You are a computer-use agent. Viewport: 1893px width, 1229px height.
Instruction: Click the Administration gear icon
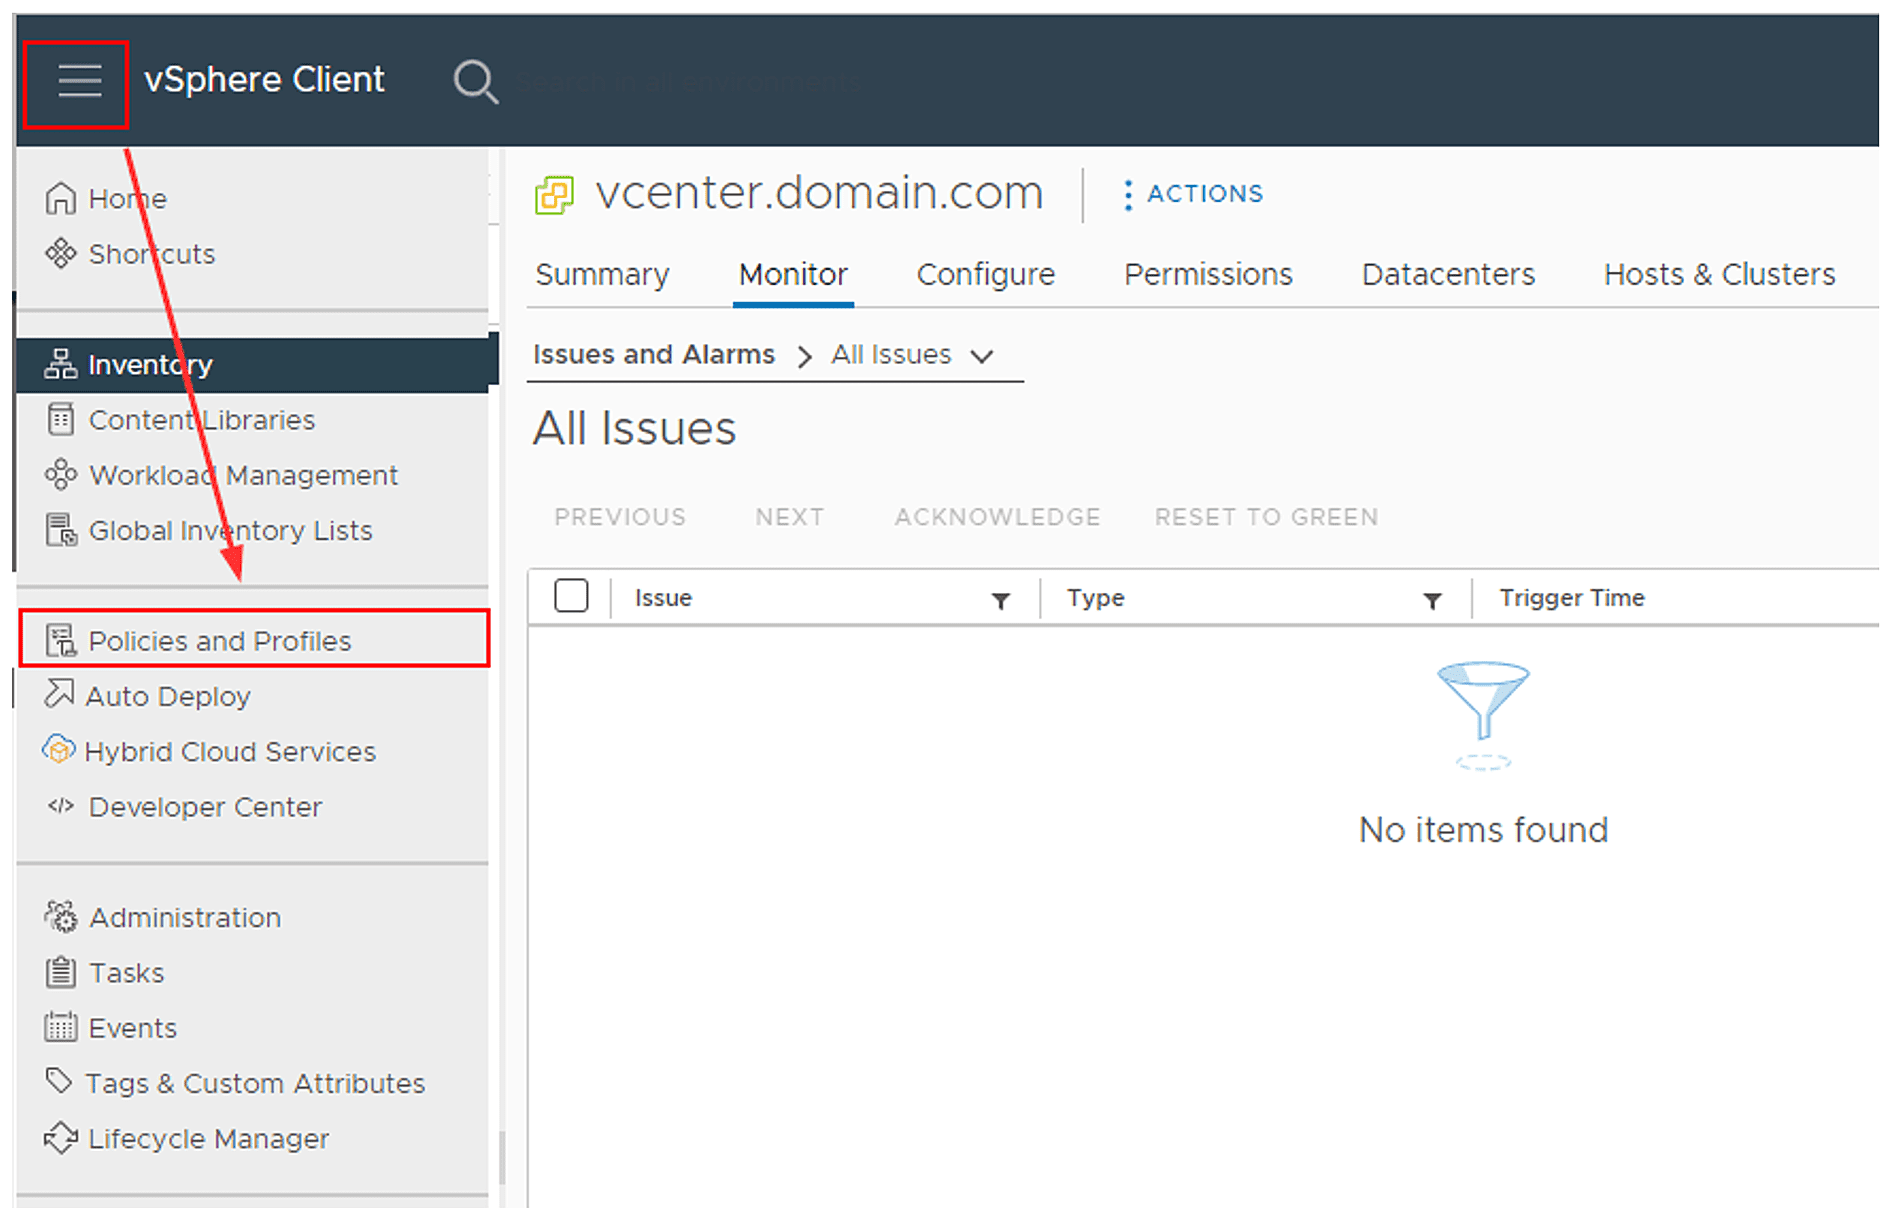(60, 916)
